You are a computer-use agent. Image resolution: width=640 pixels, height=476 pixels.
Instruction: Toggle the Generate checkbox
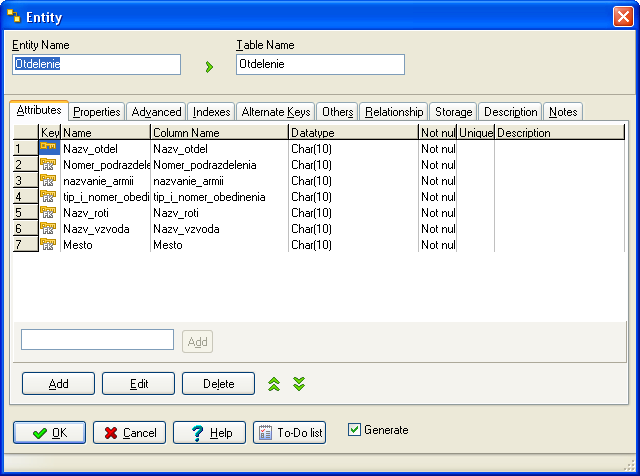pos(354,429)
